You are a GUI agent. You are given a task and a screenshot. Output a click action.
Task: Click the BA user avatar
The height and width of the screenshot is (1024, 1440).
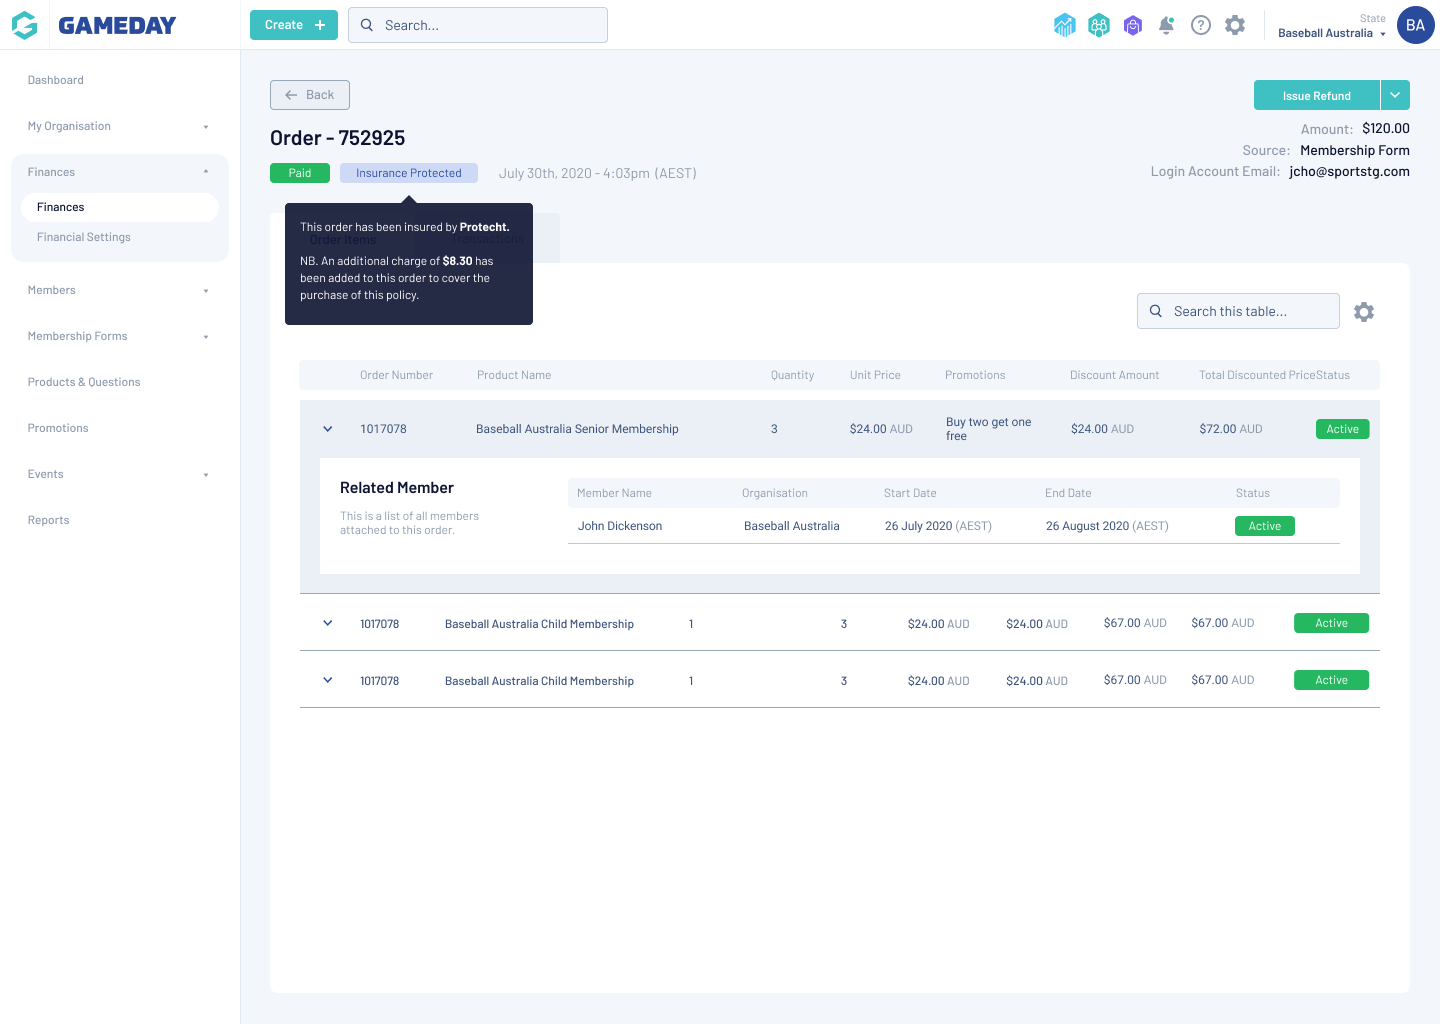[1415, 26]
